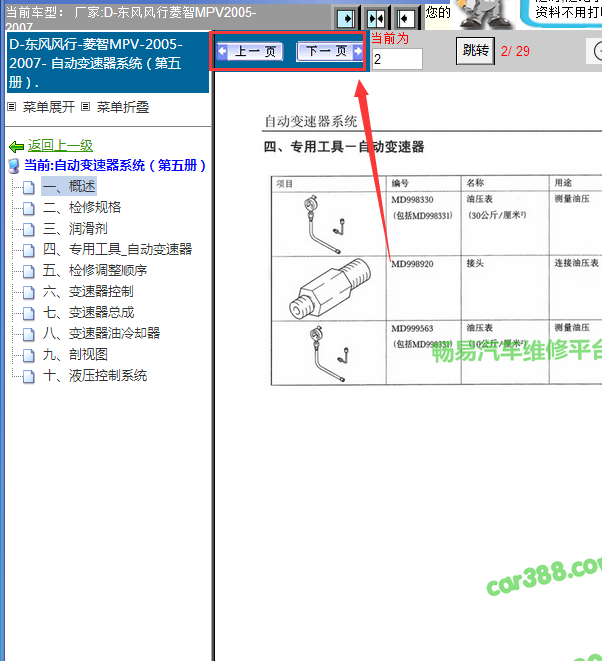This screenshot has width=602, height=661.
Task: Click the blue manual title header
Action: click(108, 63)
